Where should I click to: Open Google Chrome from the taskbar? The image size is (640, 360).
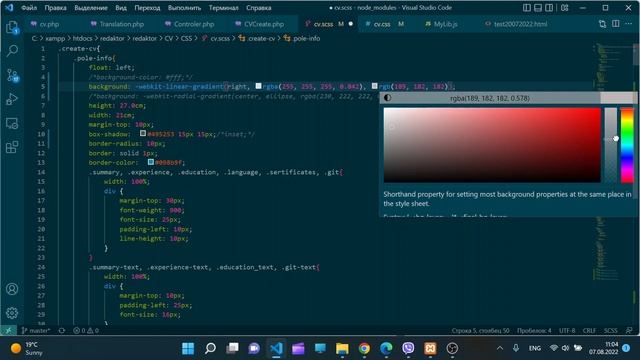(x=364, y=348)
